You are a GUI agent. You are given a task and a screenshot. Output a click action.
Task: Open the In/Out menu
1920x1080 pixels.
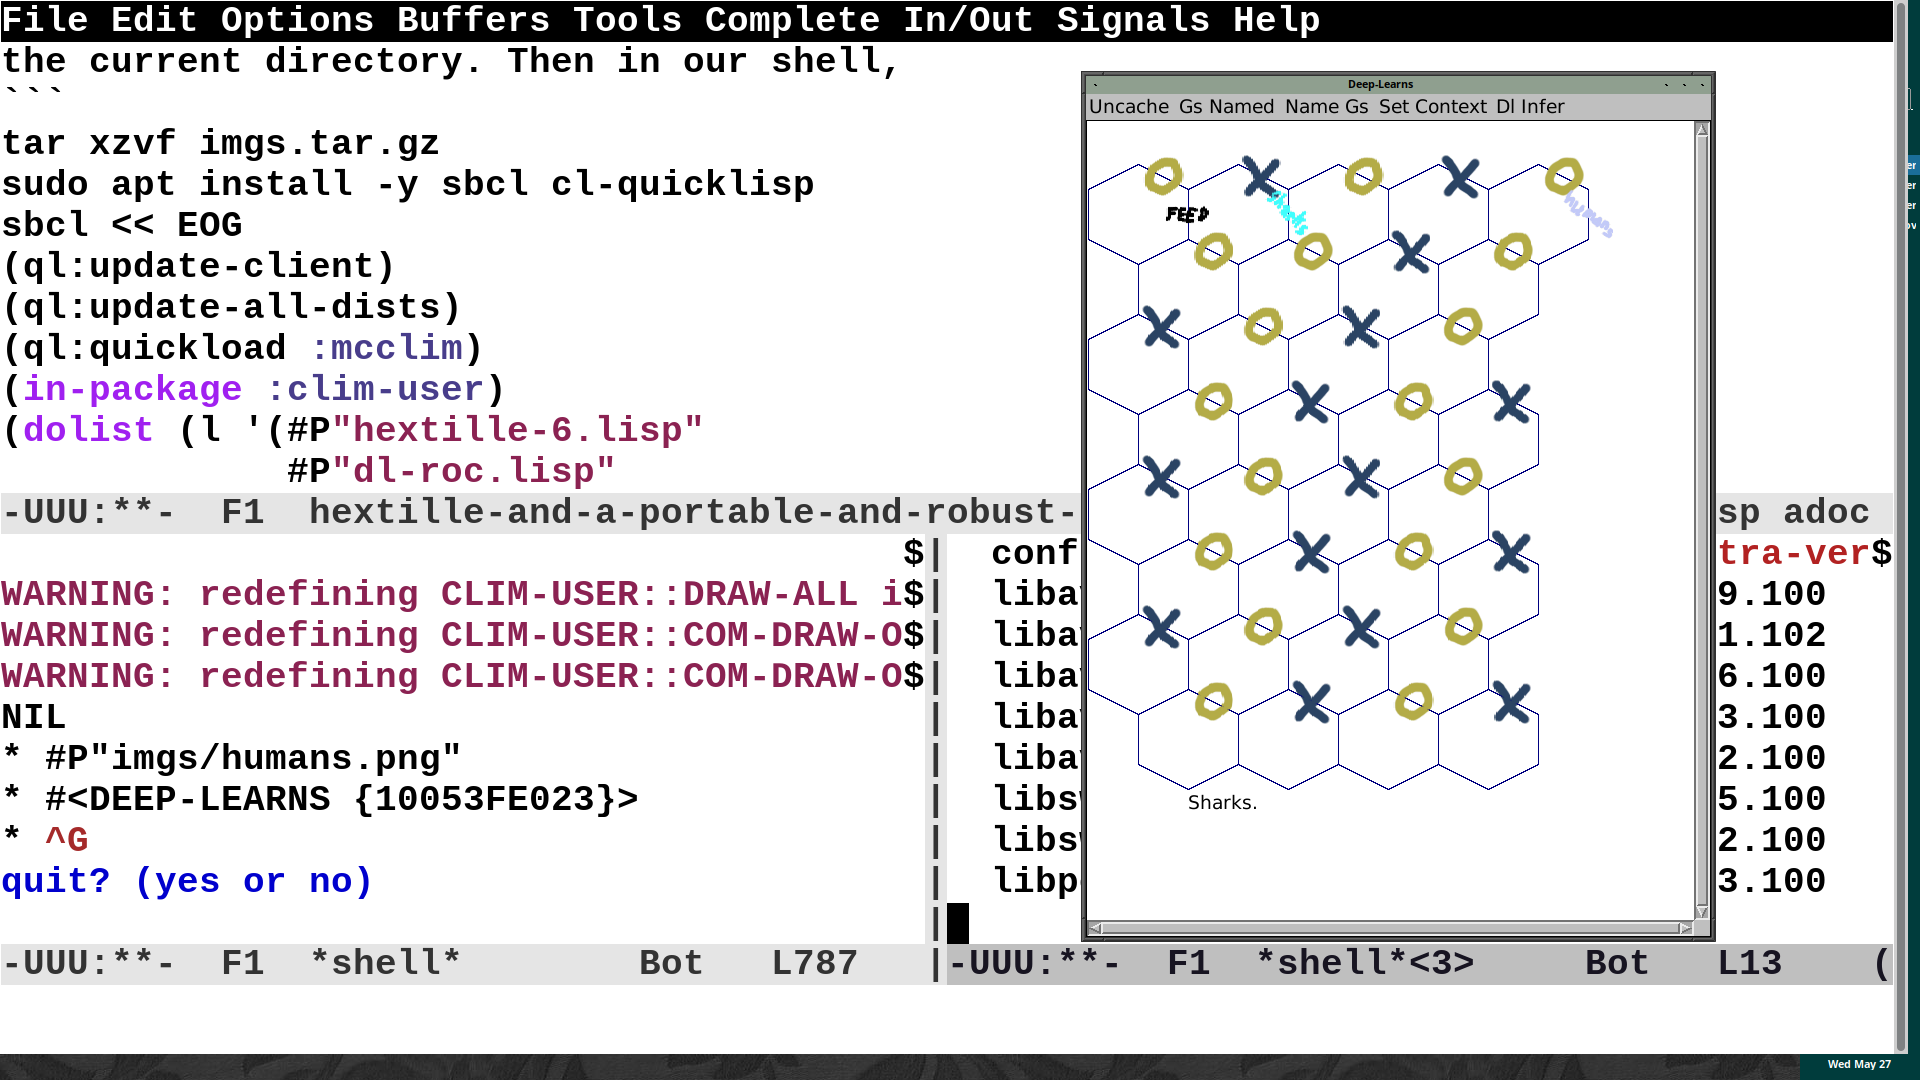pyautogui.click(x=969, y=20)
